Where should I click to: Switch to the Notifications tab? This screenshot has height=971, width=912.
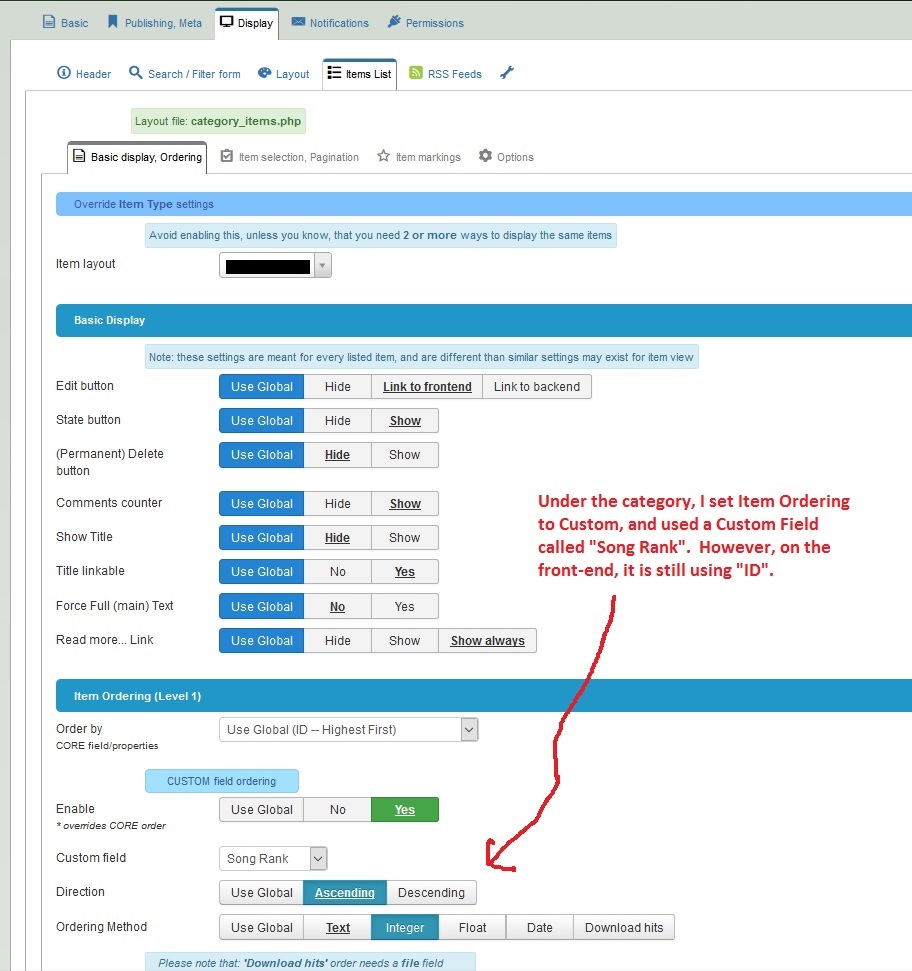[330, 22]
